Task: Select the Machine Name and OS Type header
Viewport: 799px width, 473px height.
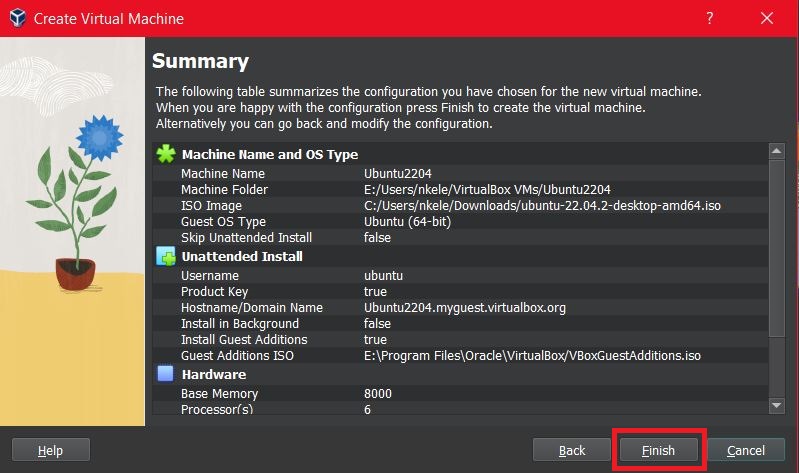Action: (x=270, y=154)
